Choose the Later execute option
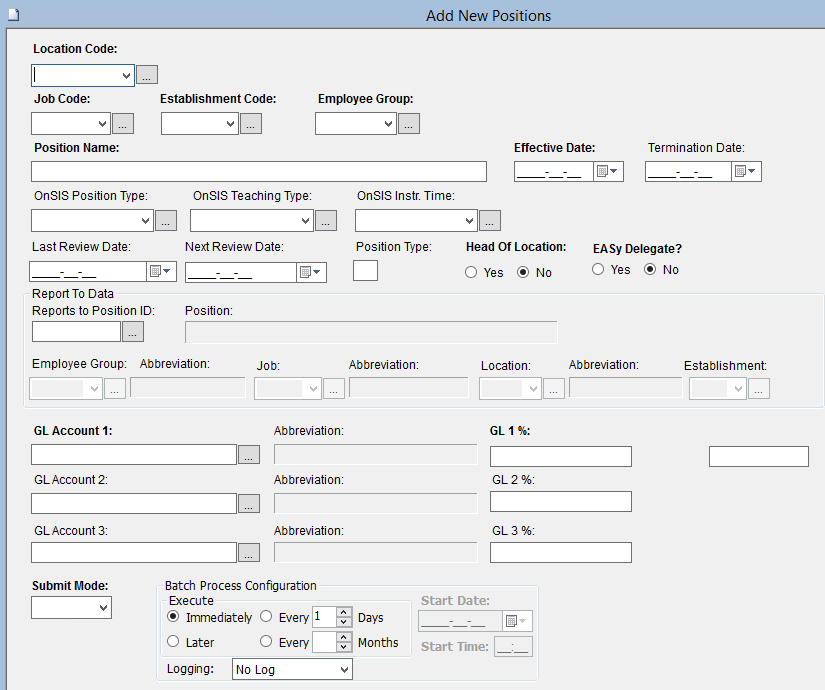This screenshot has width=825, height=690. (x=174, y=642)
